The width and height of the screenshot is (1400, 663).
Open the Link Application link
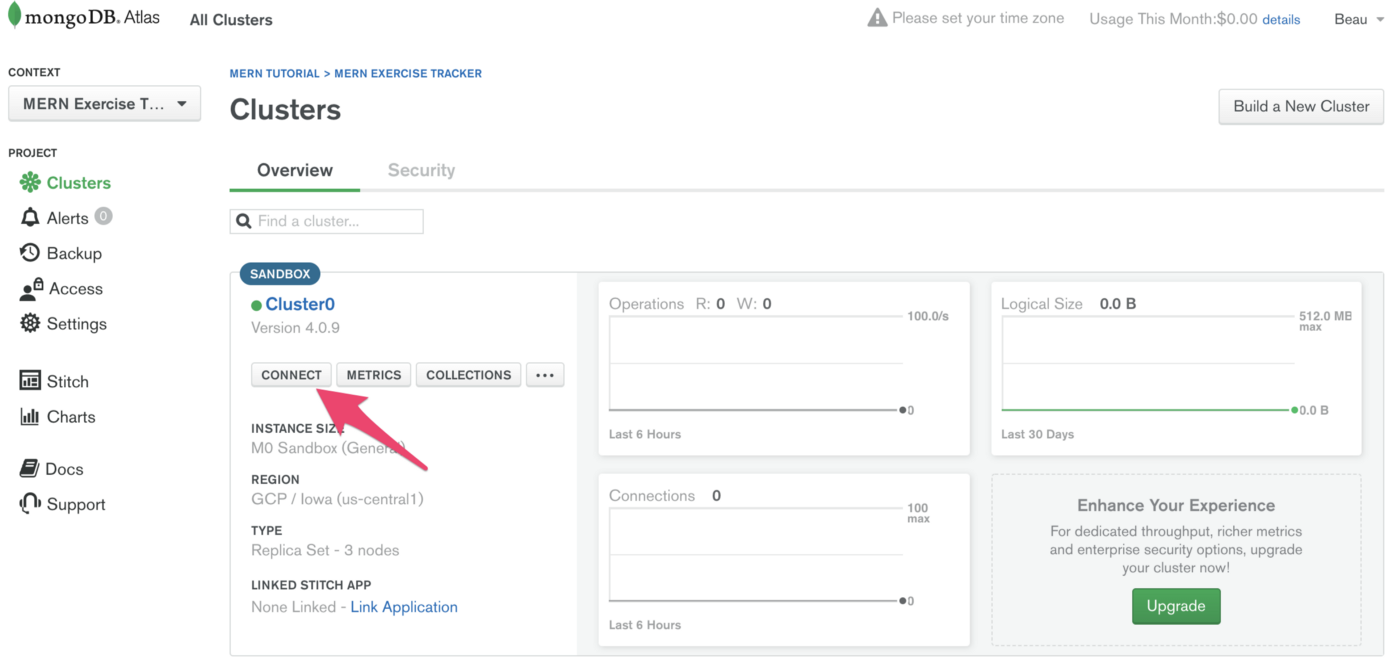click(404, 607)
